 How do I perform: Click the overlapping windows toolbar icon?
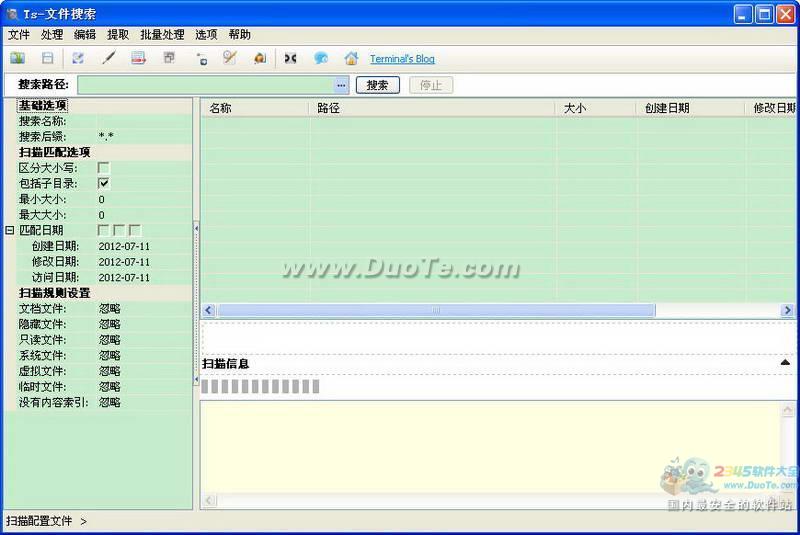click(169, 58)
